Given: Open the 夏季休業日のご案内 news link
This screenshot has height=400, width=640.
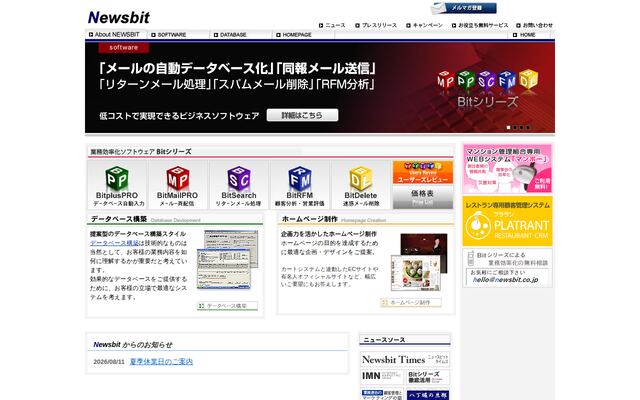Looking at the screenshot, I should 161,362.
